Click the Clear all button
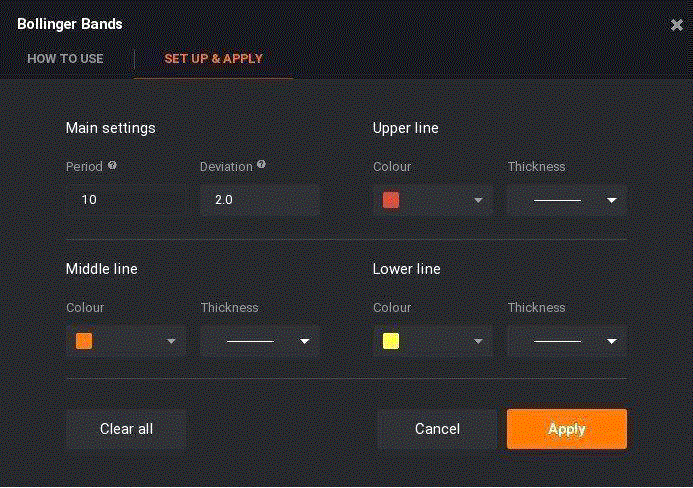 point(126,429)
